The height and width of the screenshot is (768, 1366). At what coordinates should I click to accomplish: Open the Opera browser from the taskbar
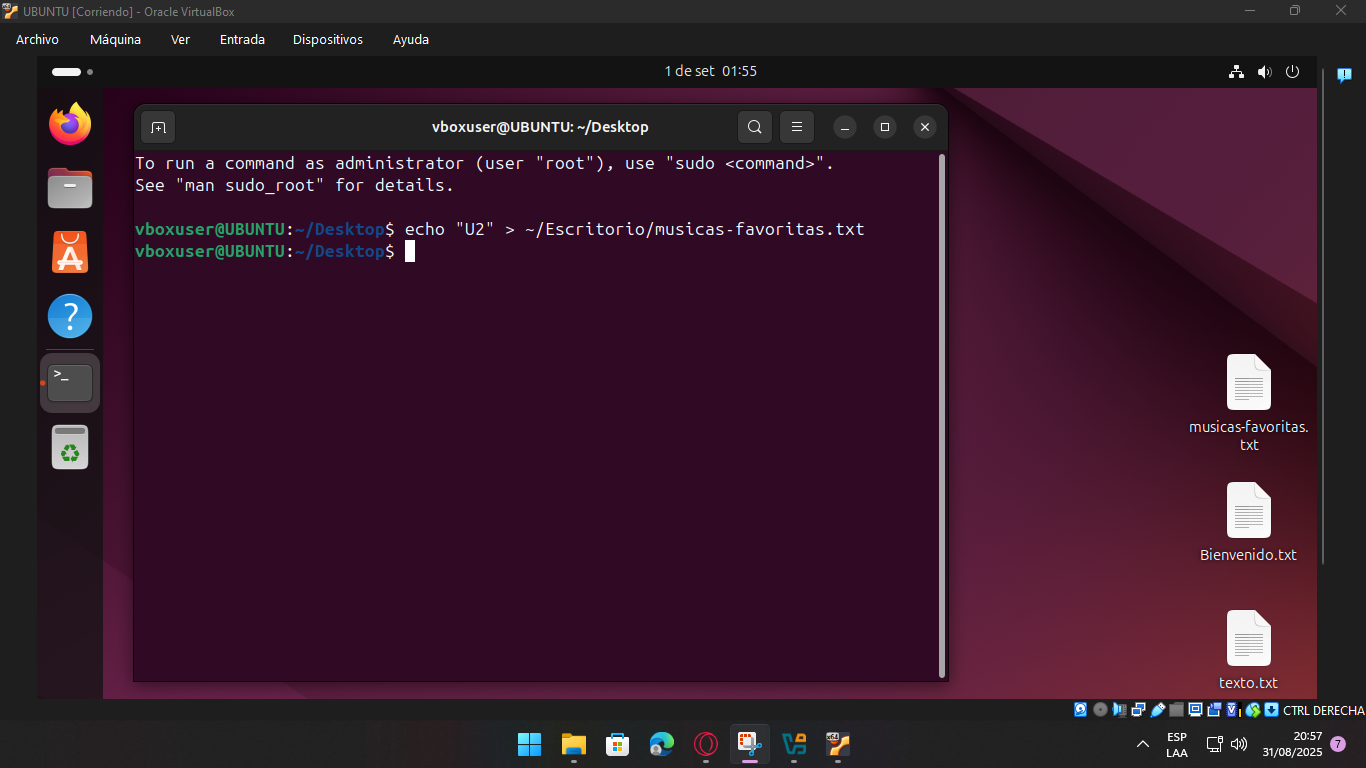706,744
